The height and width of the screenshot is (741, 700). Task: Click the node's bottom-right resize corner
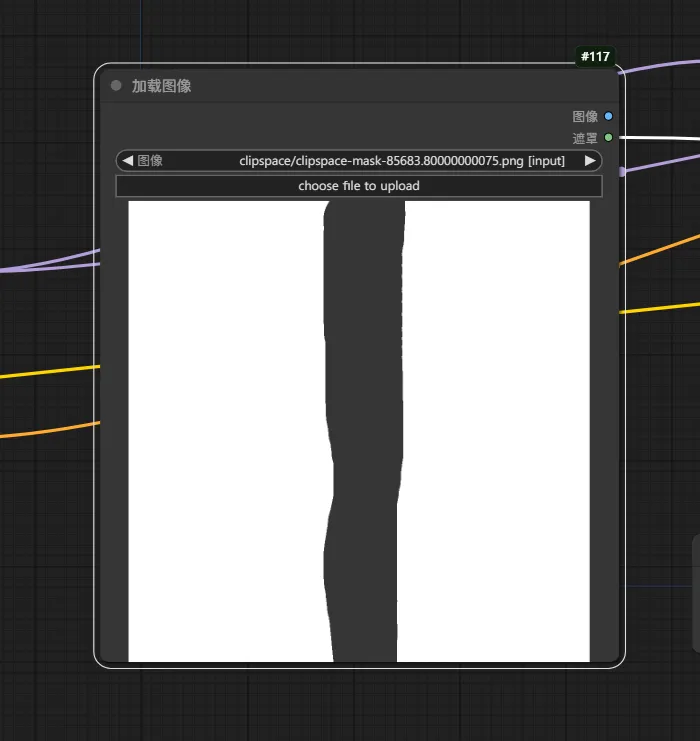tap(619, 662)
